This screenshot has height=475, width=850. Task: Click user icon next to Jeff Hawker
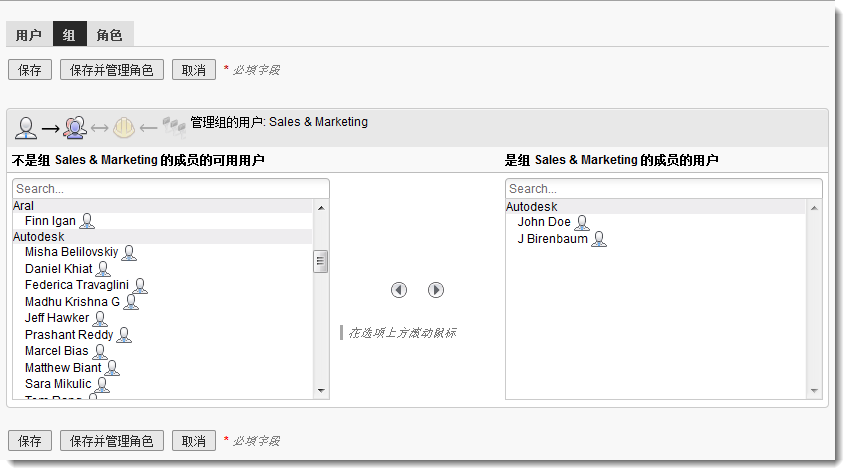tap(100, 319)
